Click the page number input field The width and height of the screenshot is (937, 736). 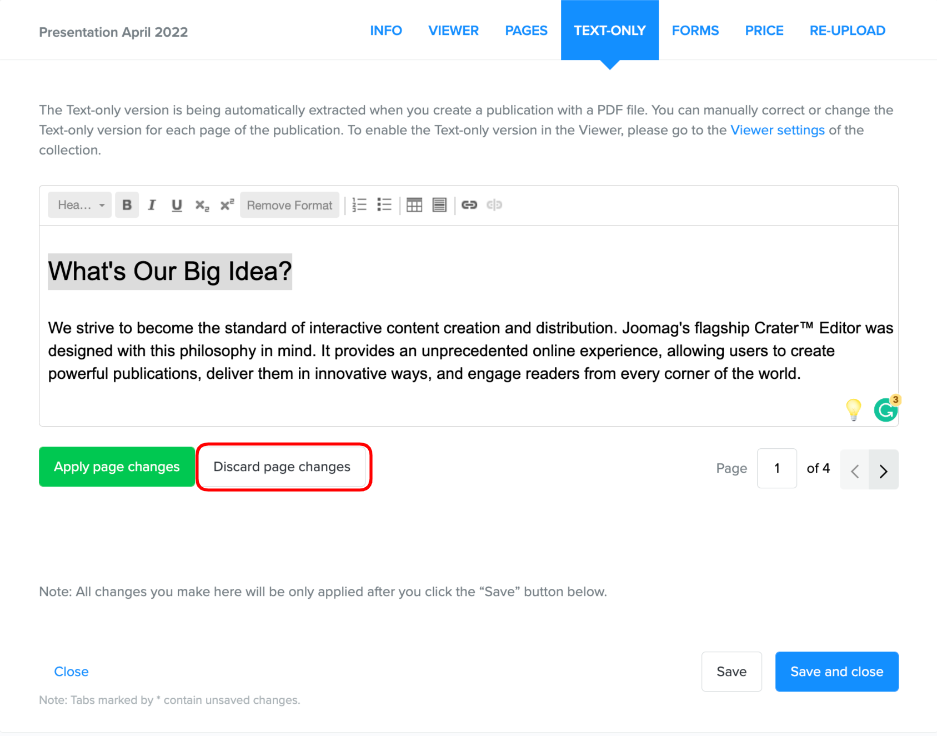pyautogui.click(x=777, y=468)
